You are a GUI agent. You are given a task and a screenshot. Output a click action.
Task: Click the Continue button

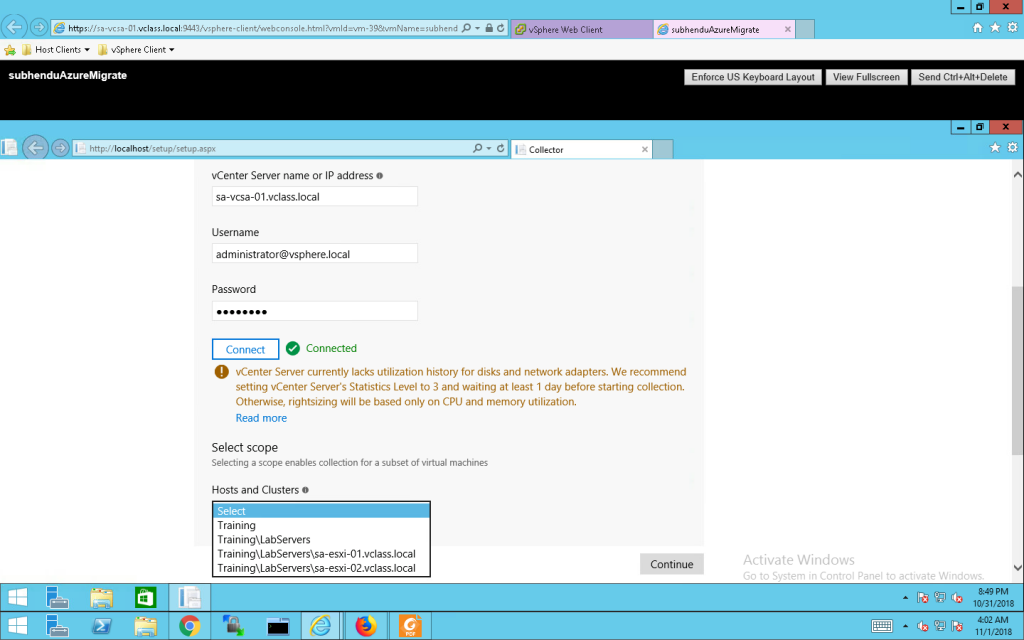[x=671, y=564]
